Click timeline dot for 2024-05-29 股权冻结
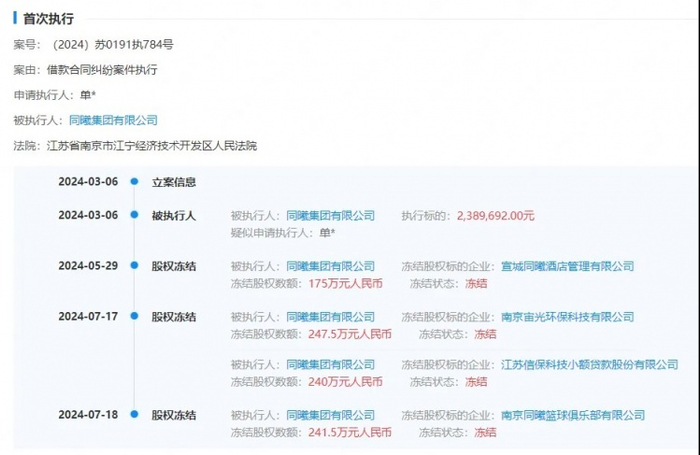 134,265
